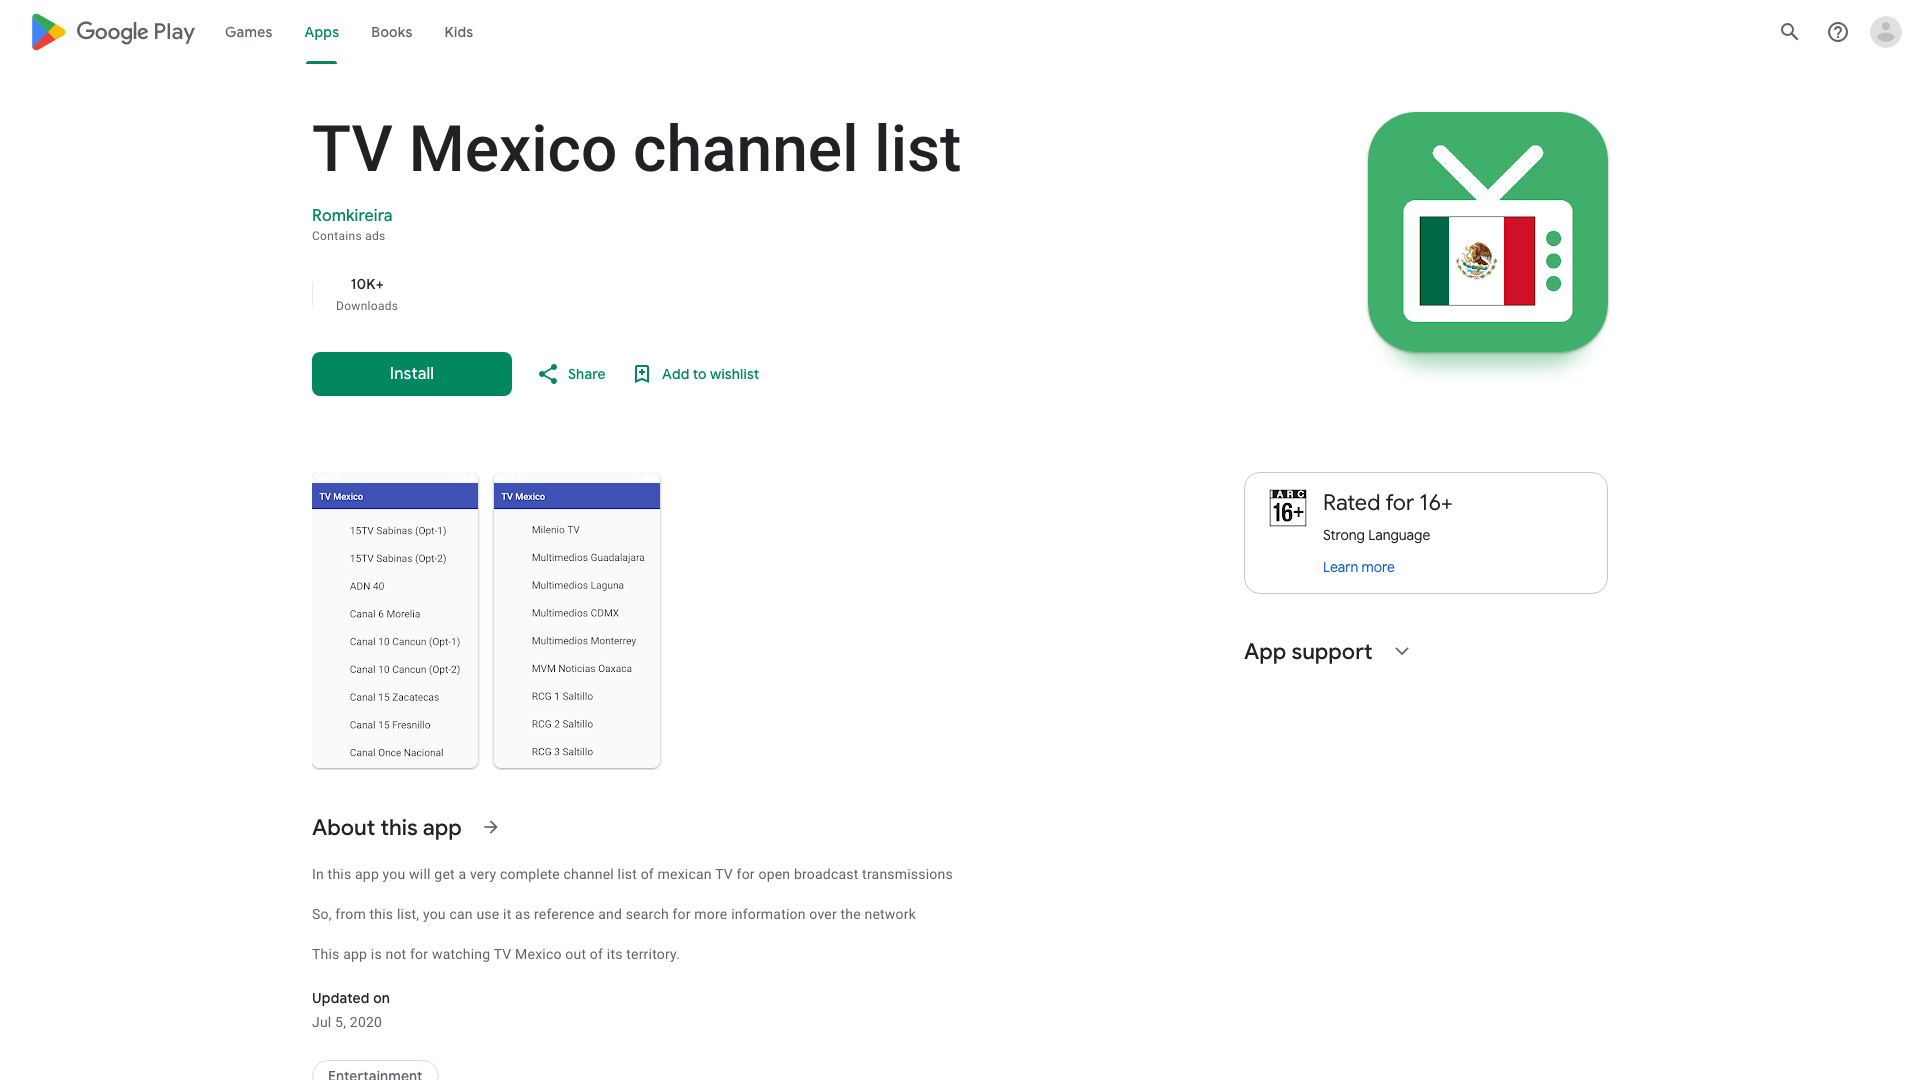
Task: Open About this app arrow
Action: (491, 827)
